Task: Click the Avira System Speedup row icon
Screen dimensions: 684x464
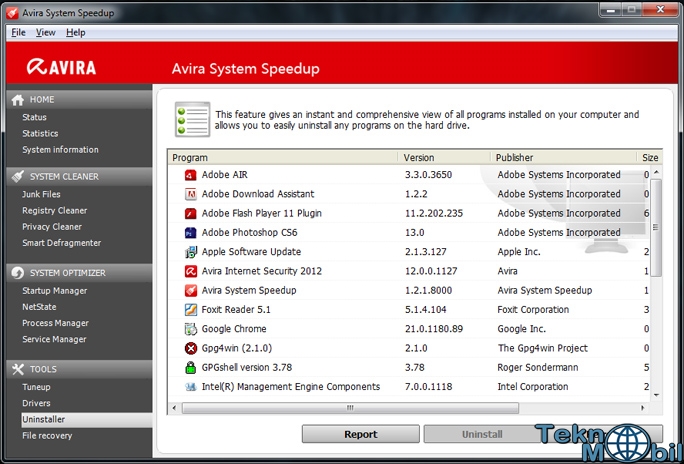Action: tap(191, 290)
